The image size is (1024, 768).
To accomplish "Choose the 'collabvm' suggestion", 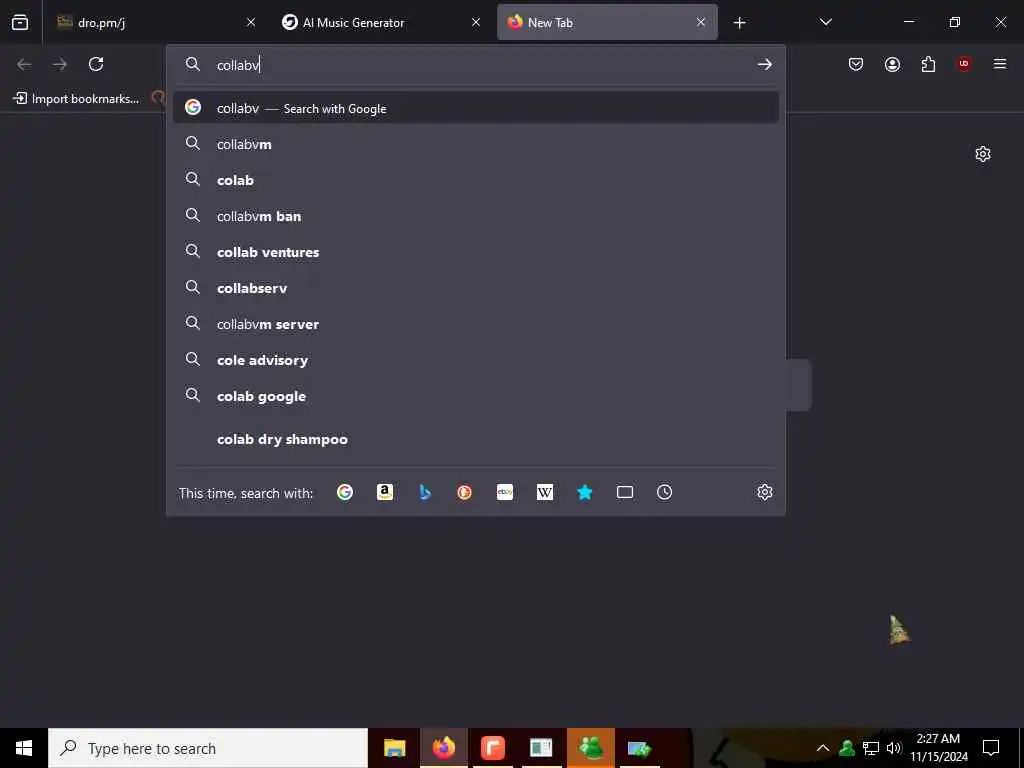I will (475, 144).
